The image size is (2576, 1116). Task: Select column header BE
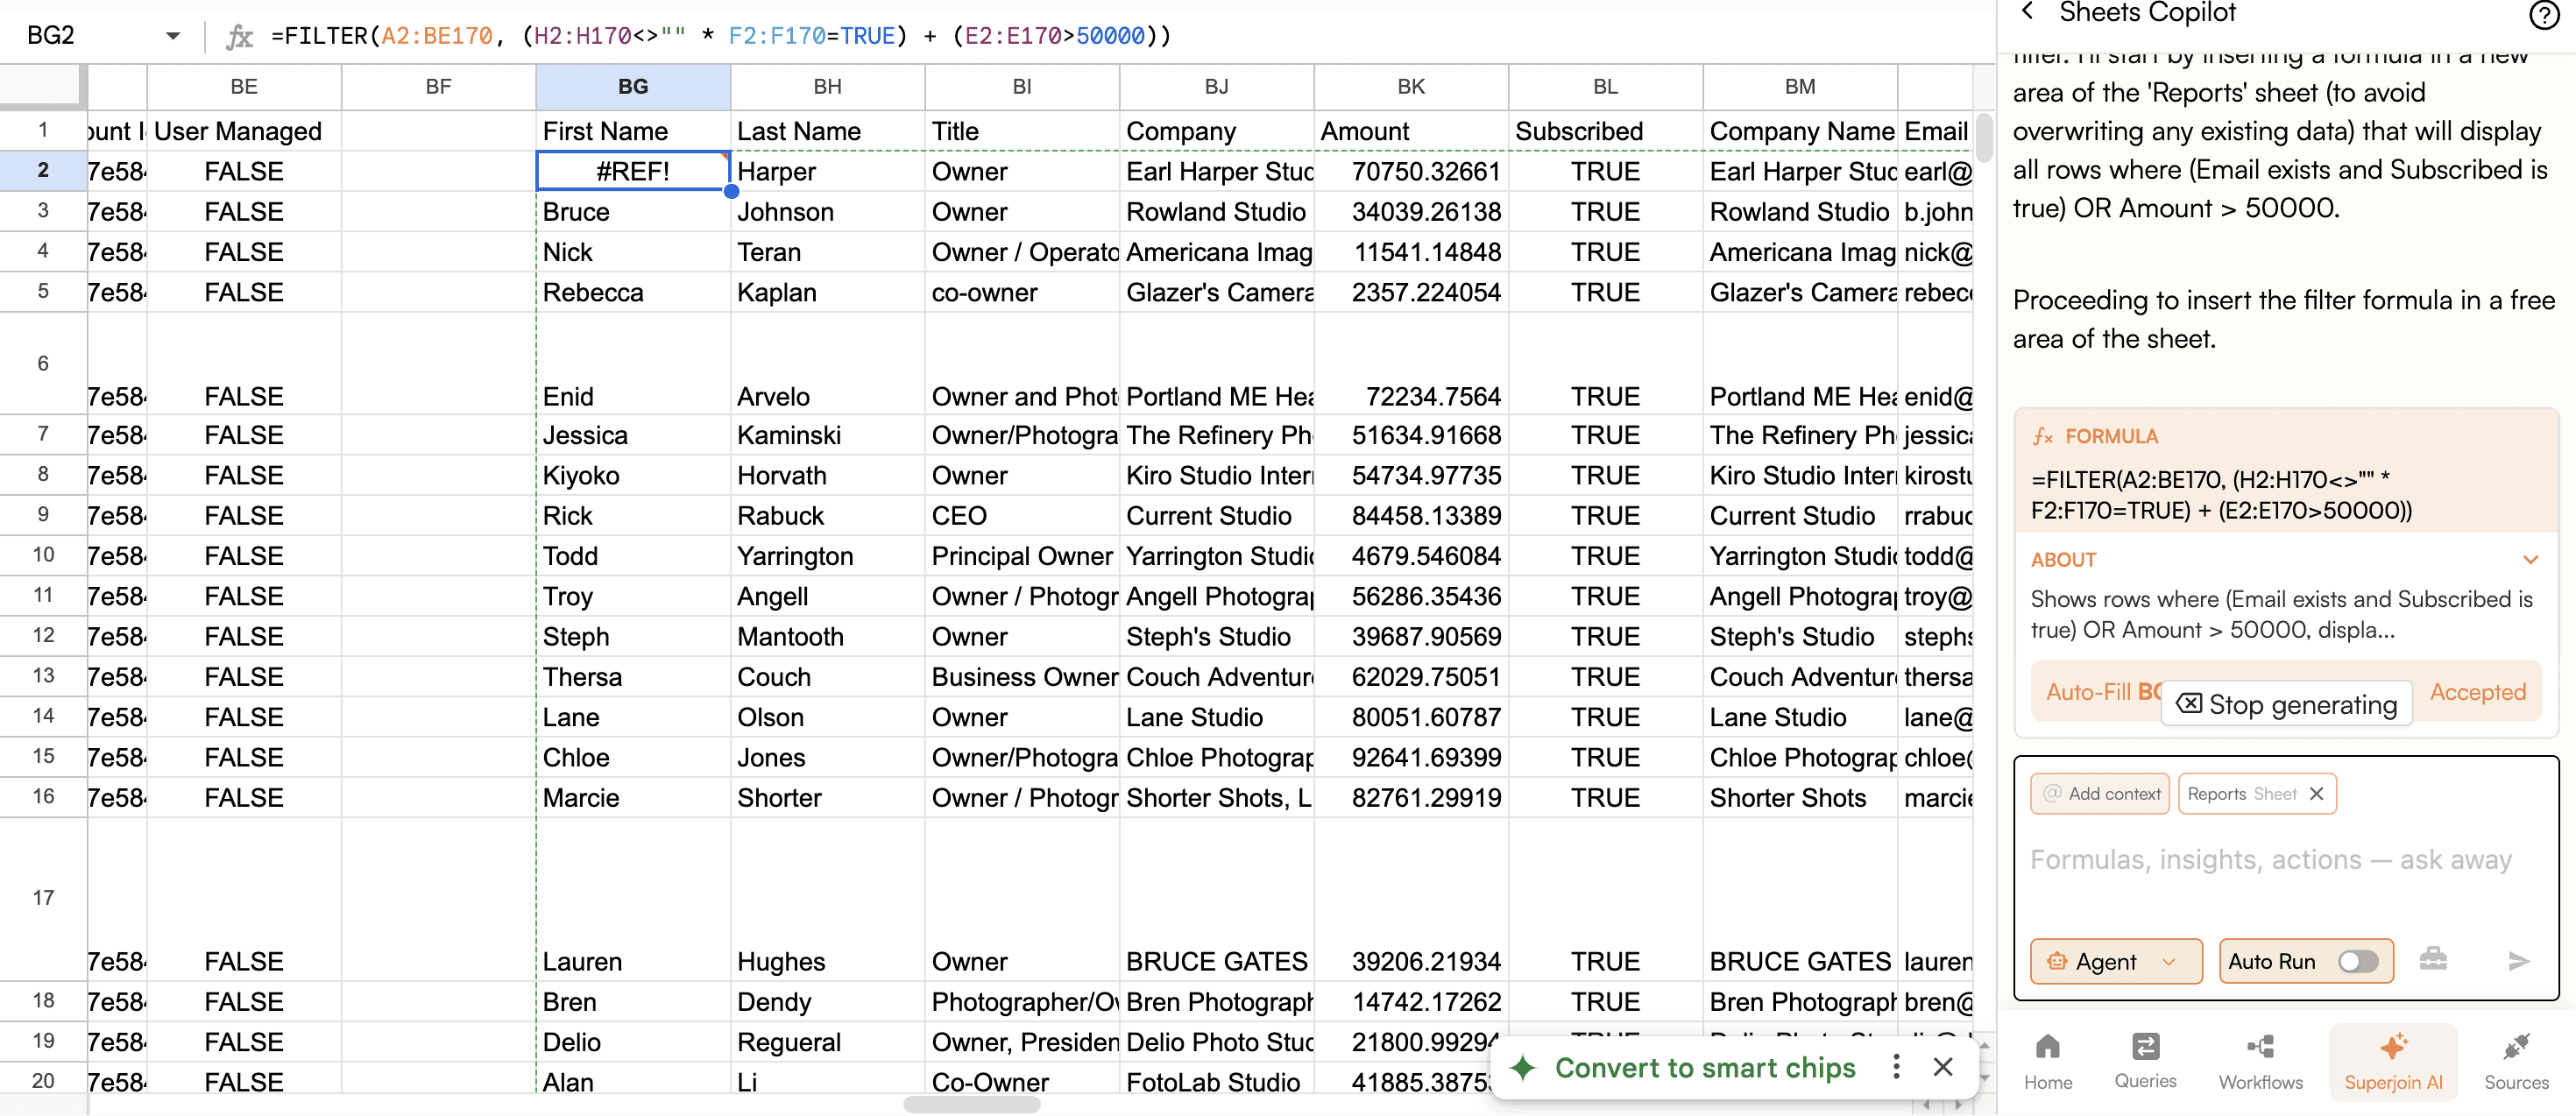tap(244, 87)
